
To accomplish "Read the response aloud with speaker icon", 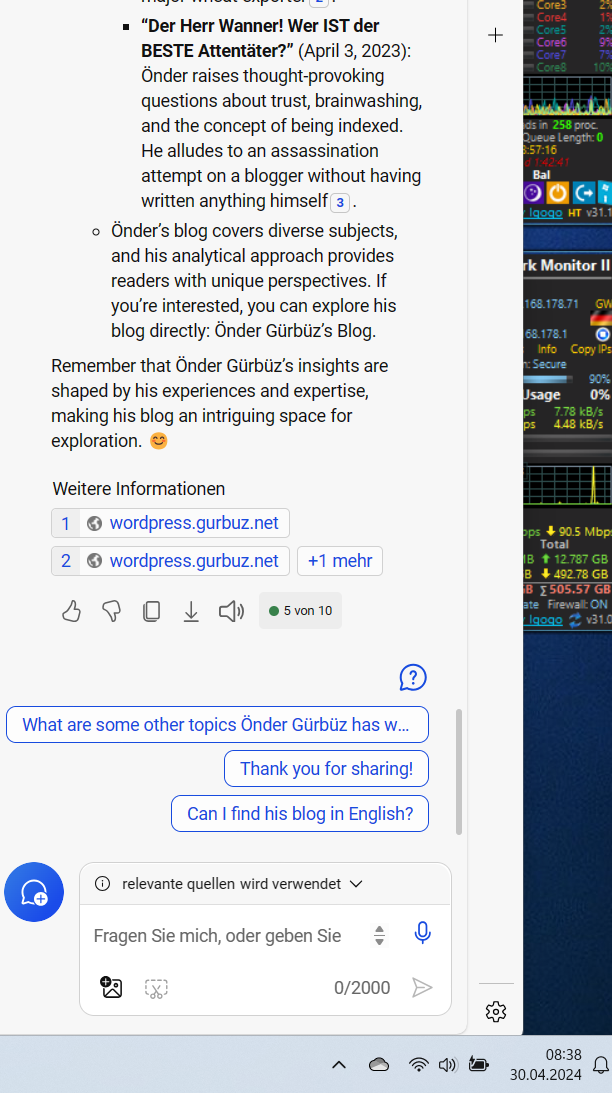I will 231,611.
